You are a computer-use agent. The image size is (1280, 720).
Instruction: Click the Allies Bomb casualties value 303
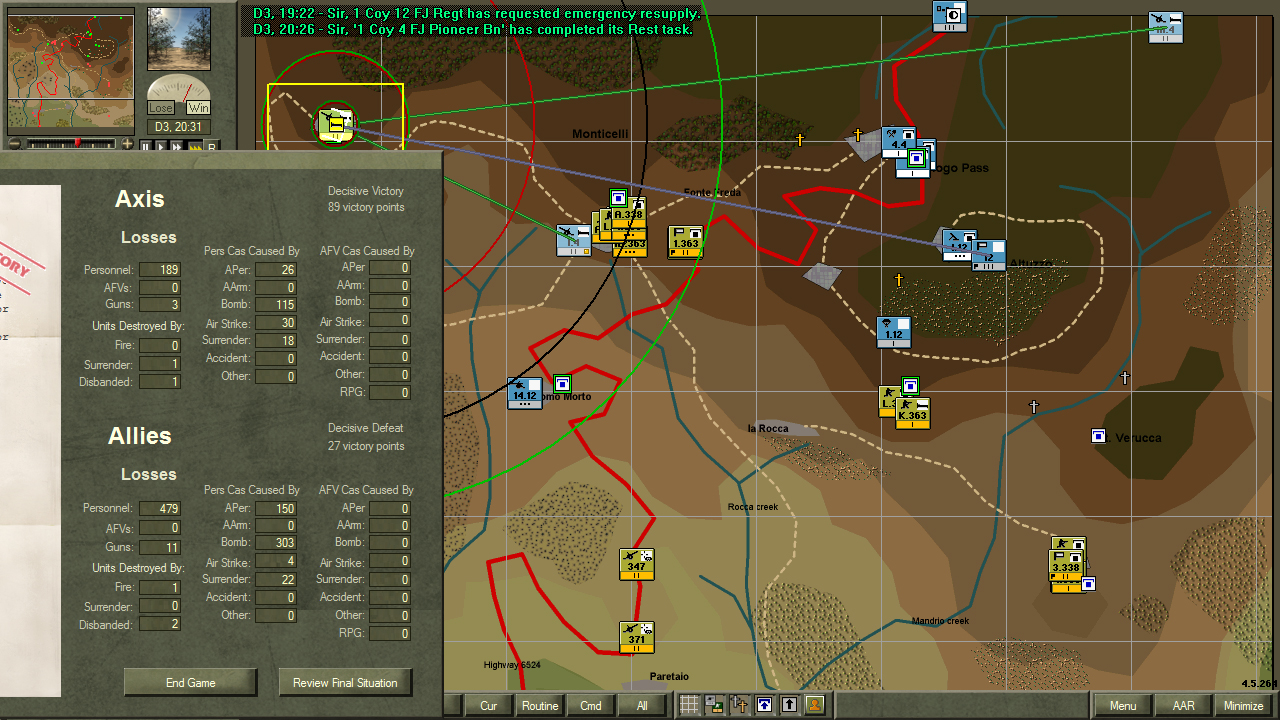275,543
